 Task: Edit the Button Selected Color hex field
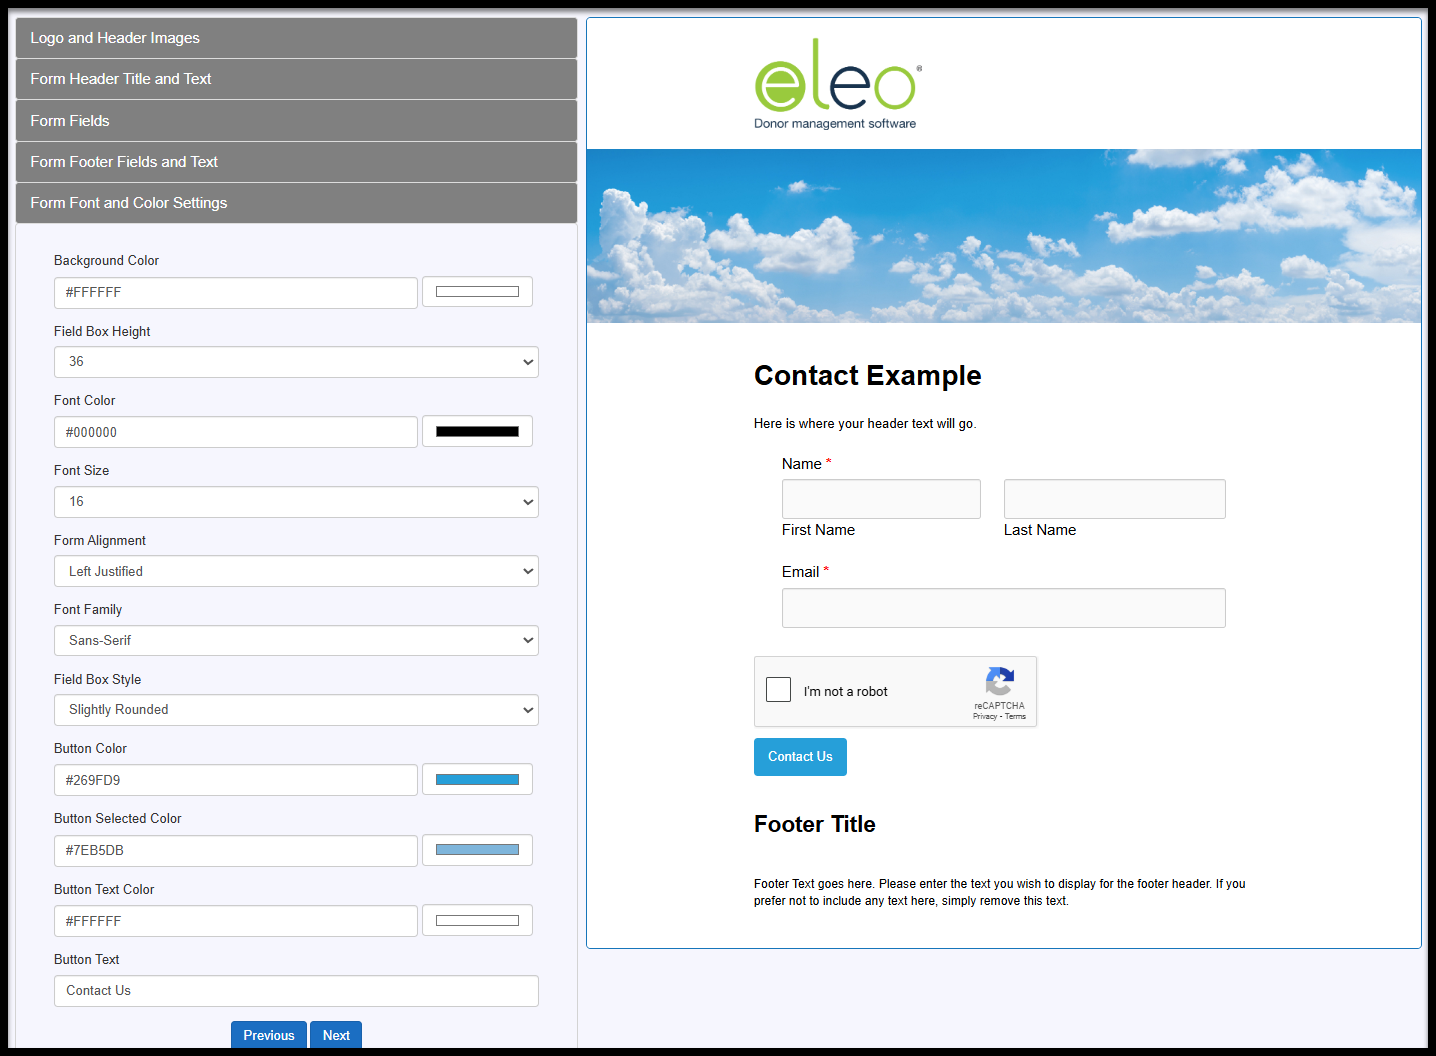point(236,851)
